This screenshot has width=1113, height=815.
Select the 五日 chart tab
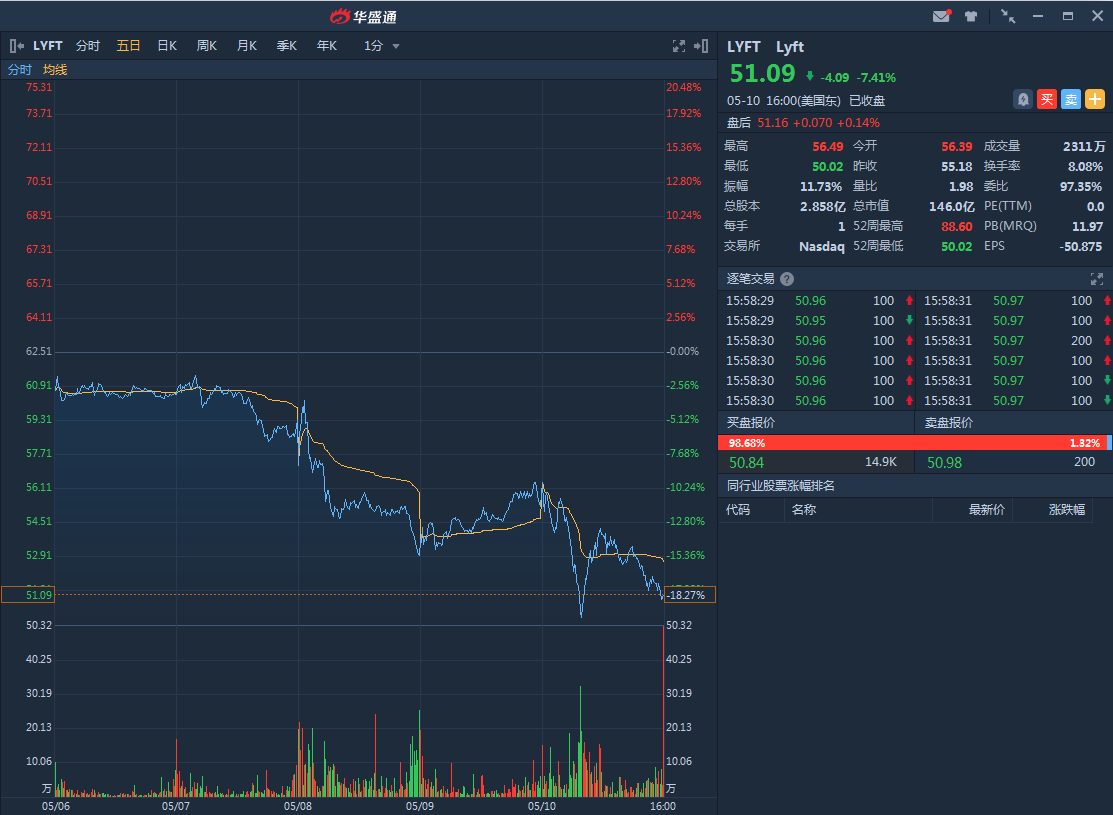(x=128, y=46)
